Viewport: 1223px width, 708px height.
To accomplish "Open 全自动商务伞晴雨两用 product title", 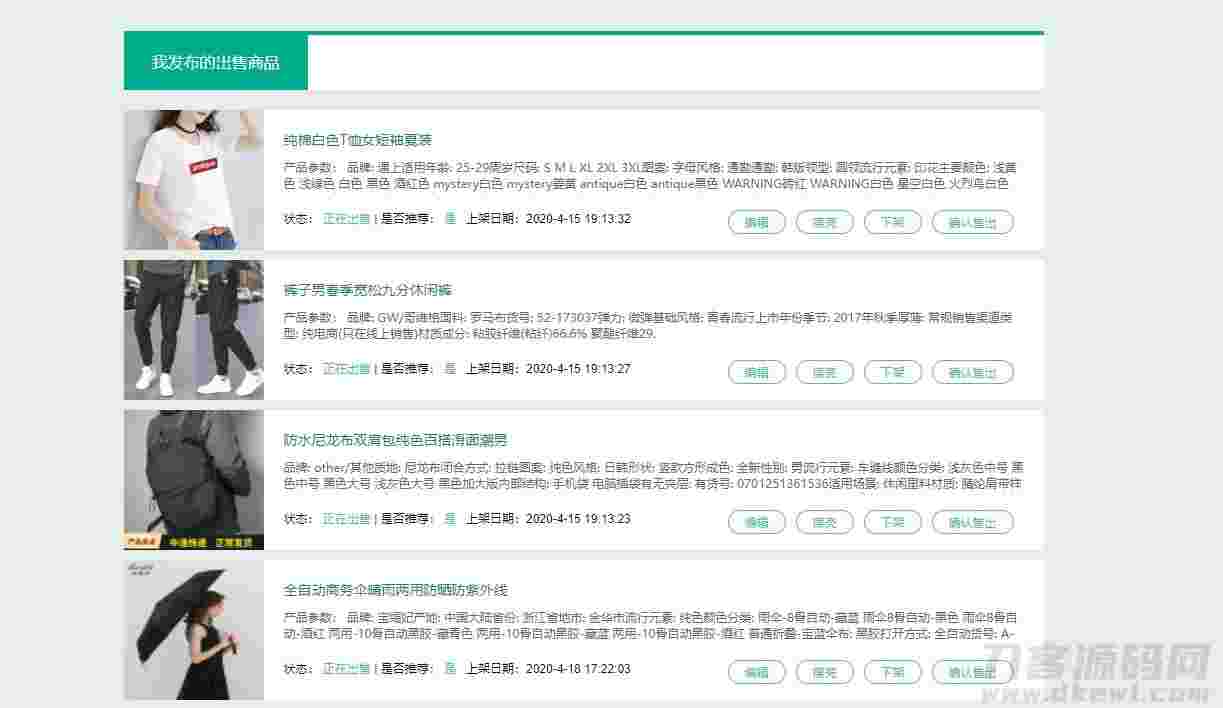I will pos(396,590).
